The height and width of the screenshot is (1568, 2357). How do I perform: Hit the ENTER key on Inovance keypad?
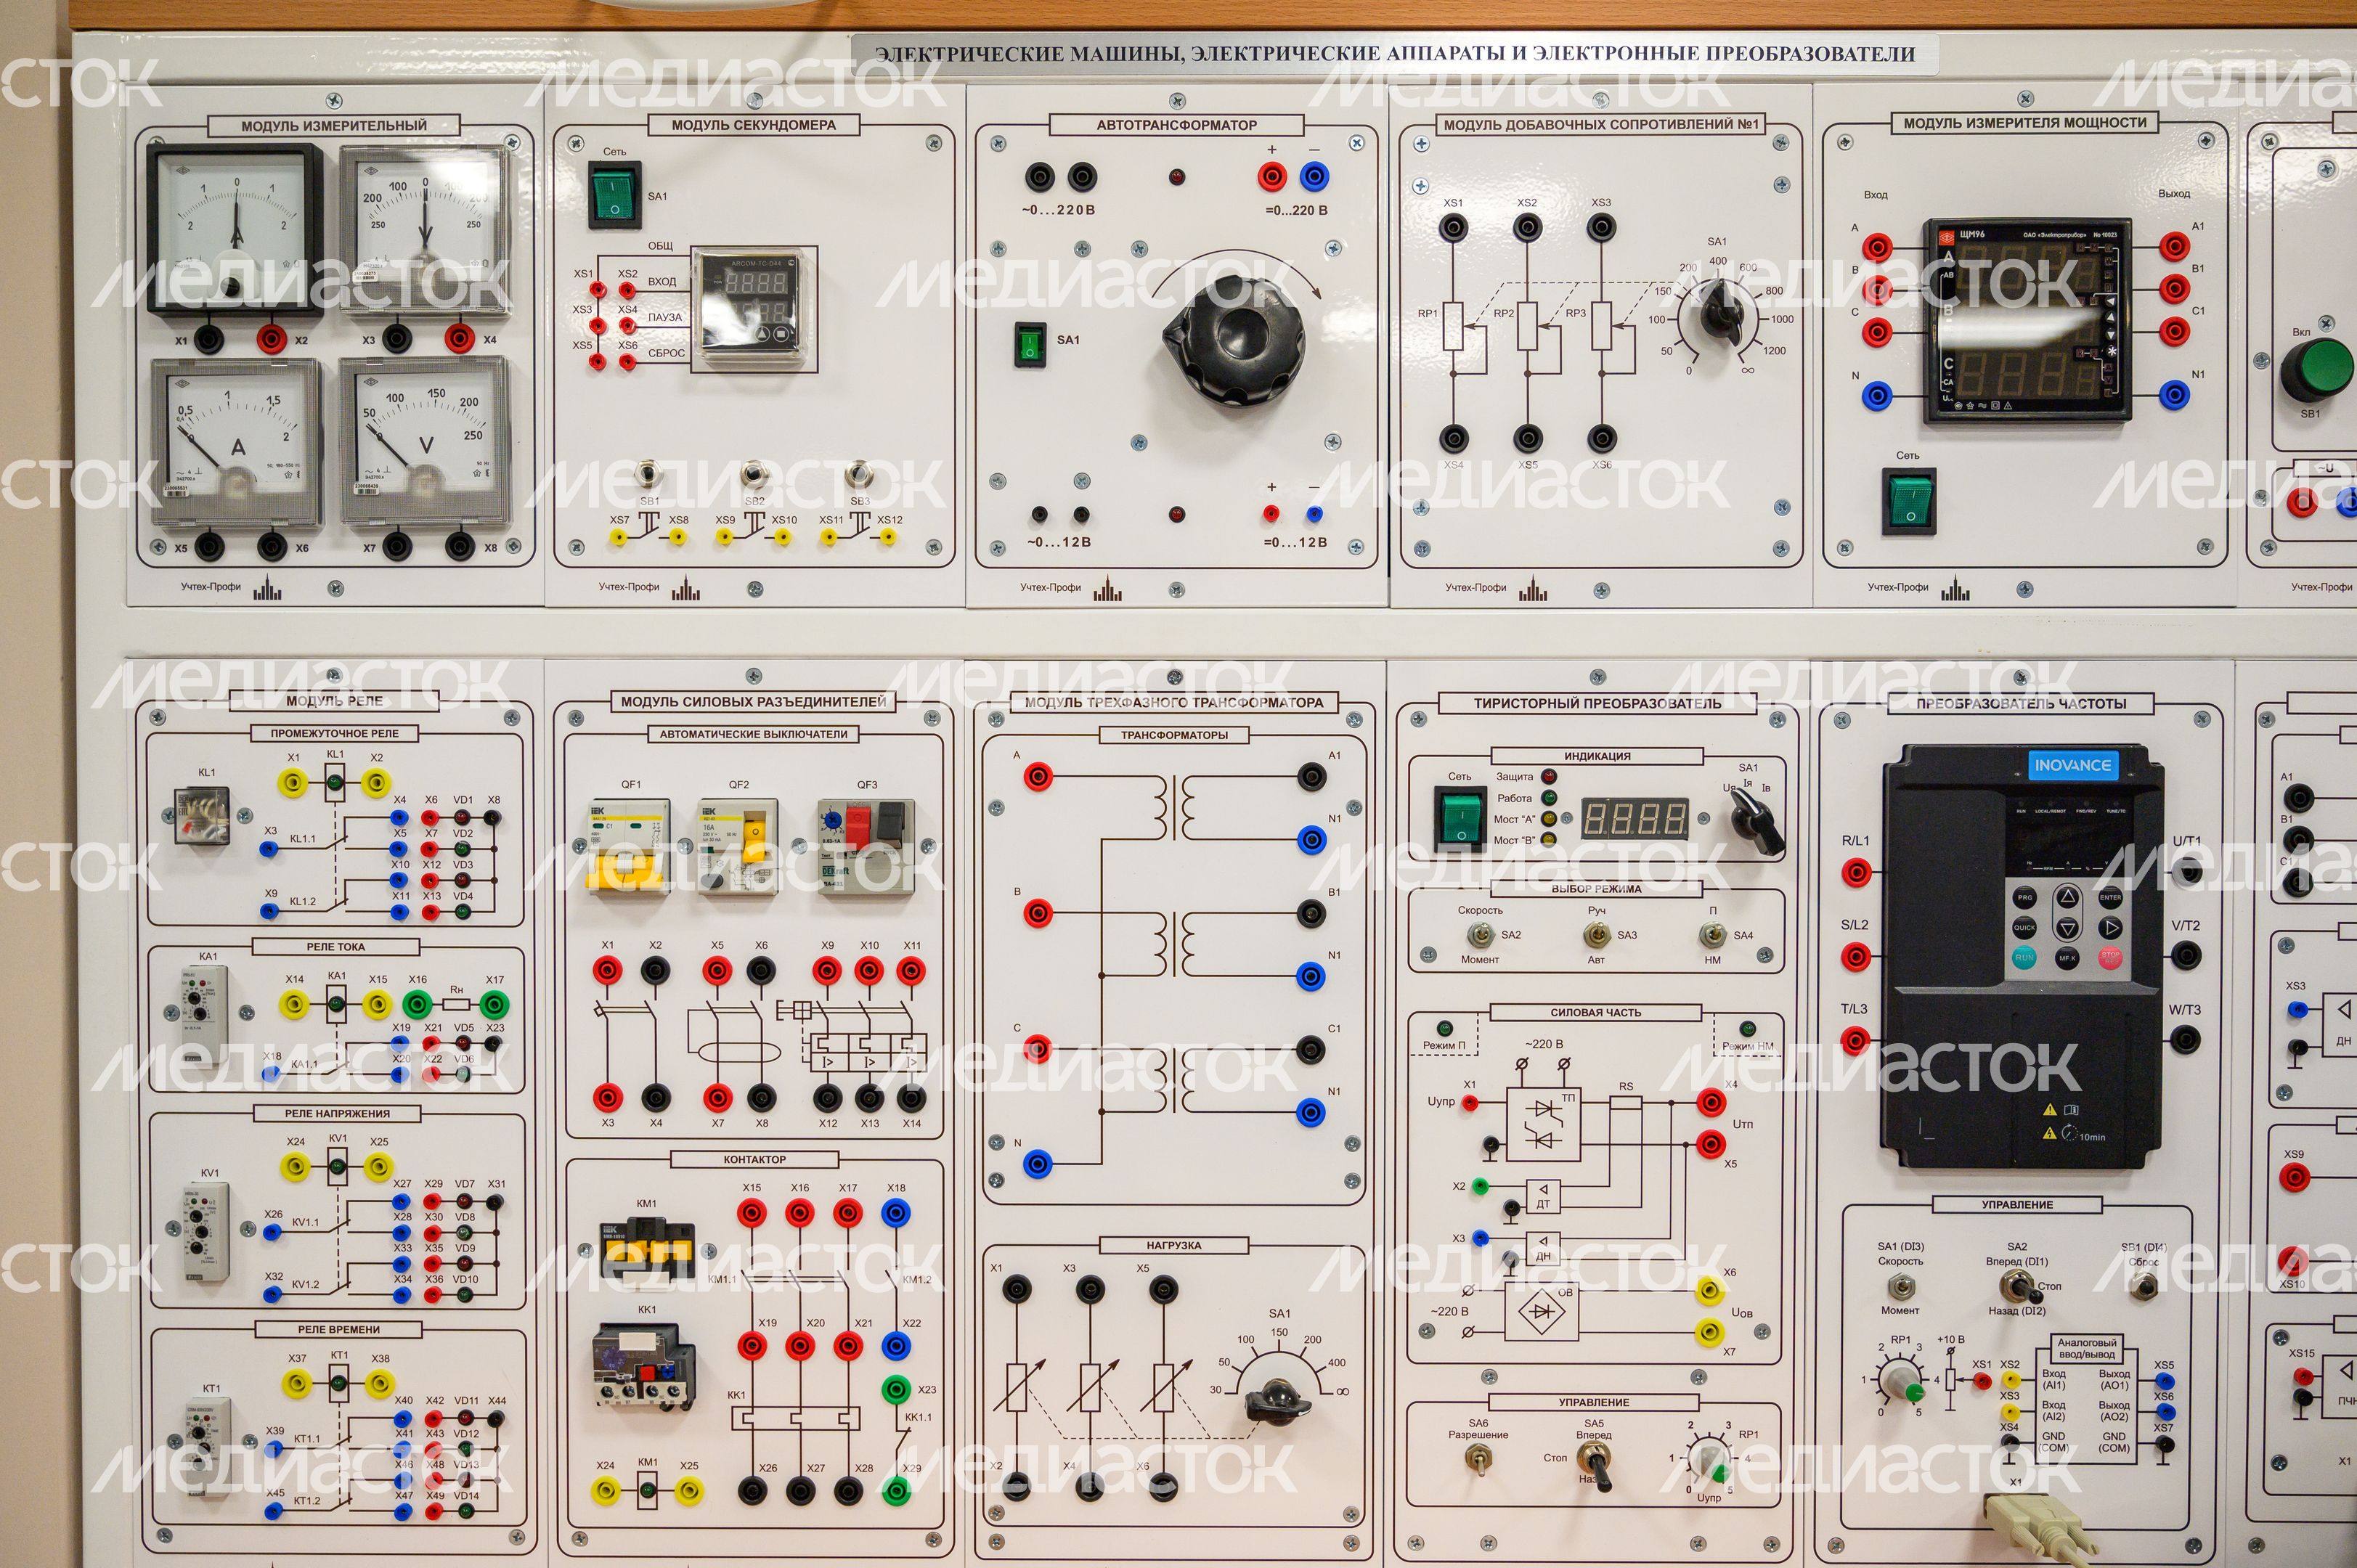pyautogui.click(x=2110, y=898)
